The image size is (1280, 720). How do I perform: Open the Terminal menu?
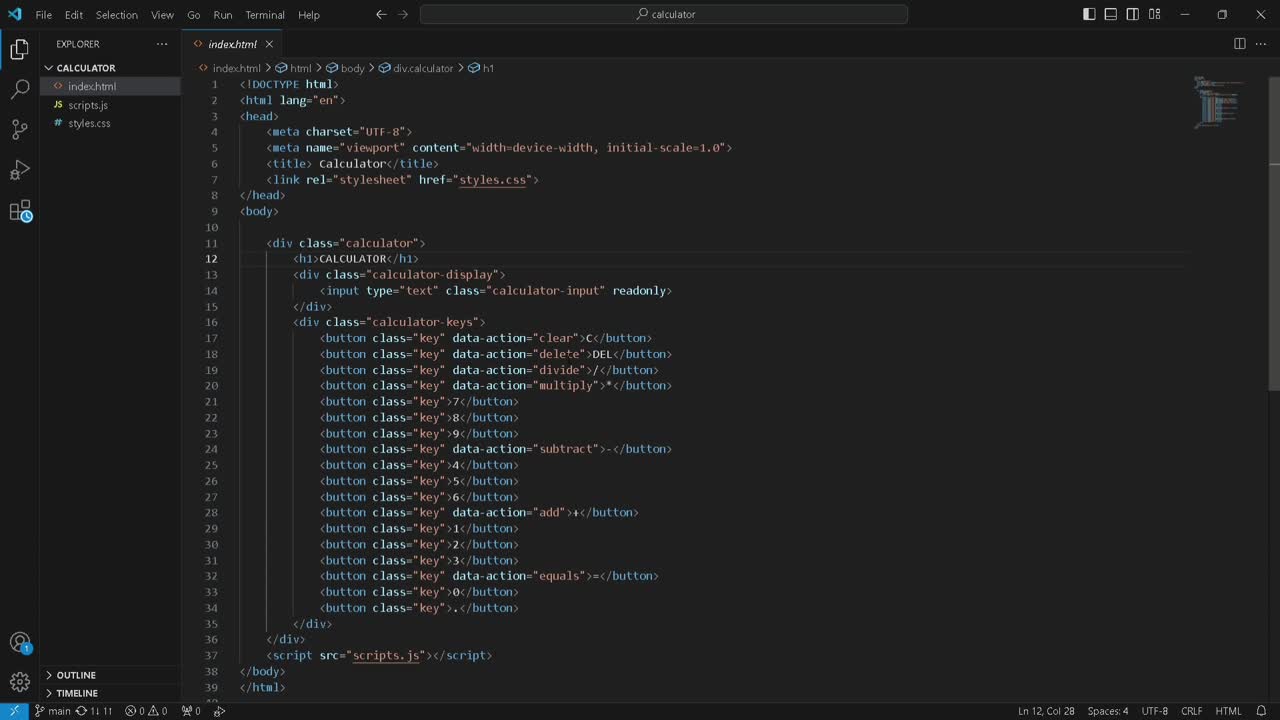[x=265, y=15]
